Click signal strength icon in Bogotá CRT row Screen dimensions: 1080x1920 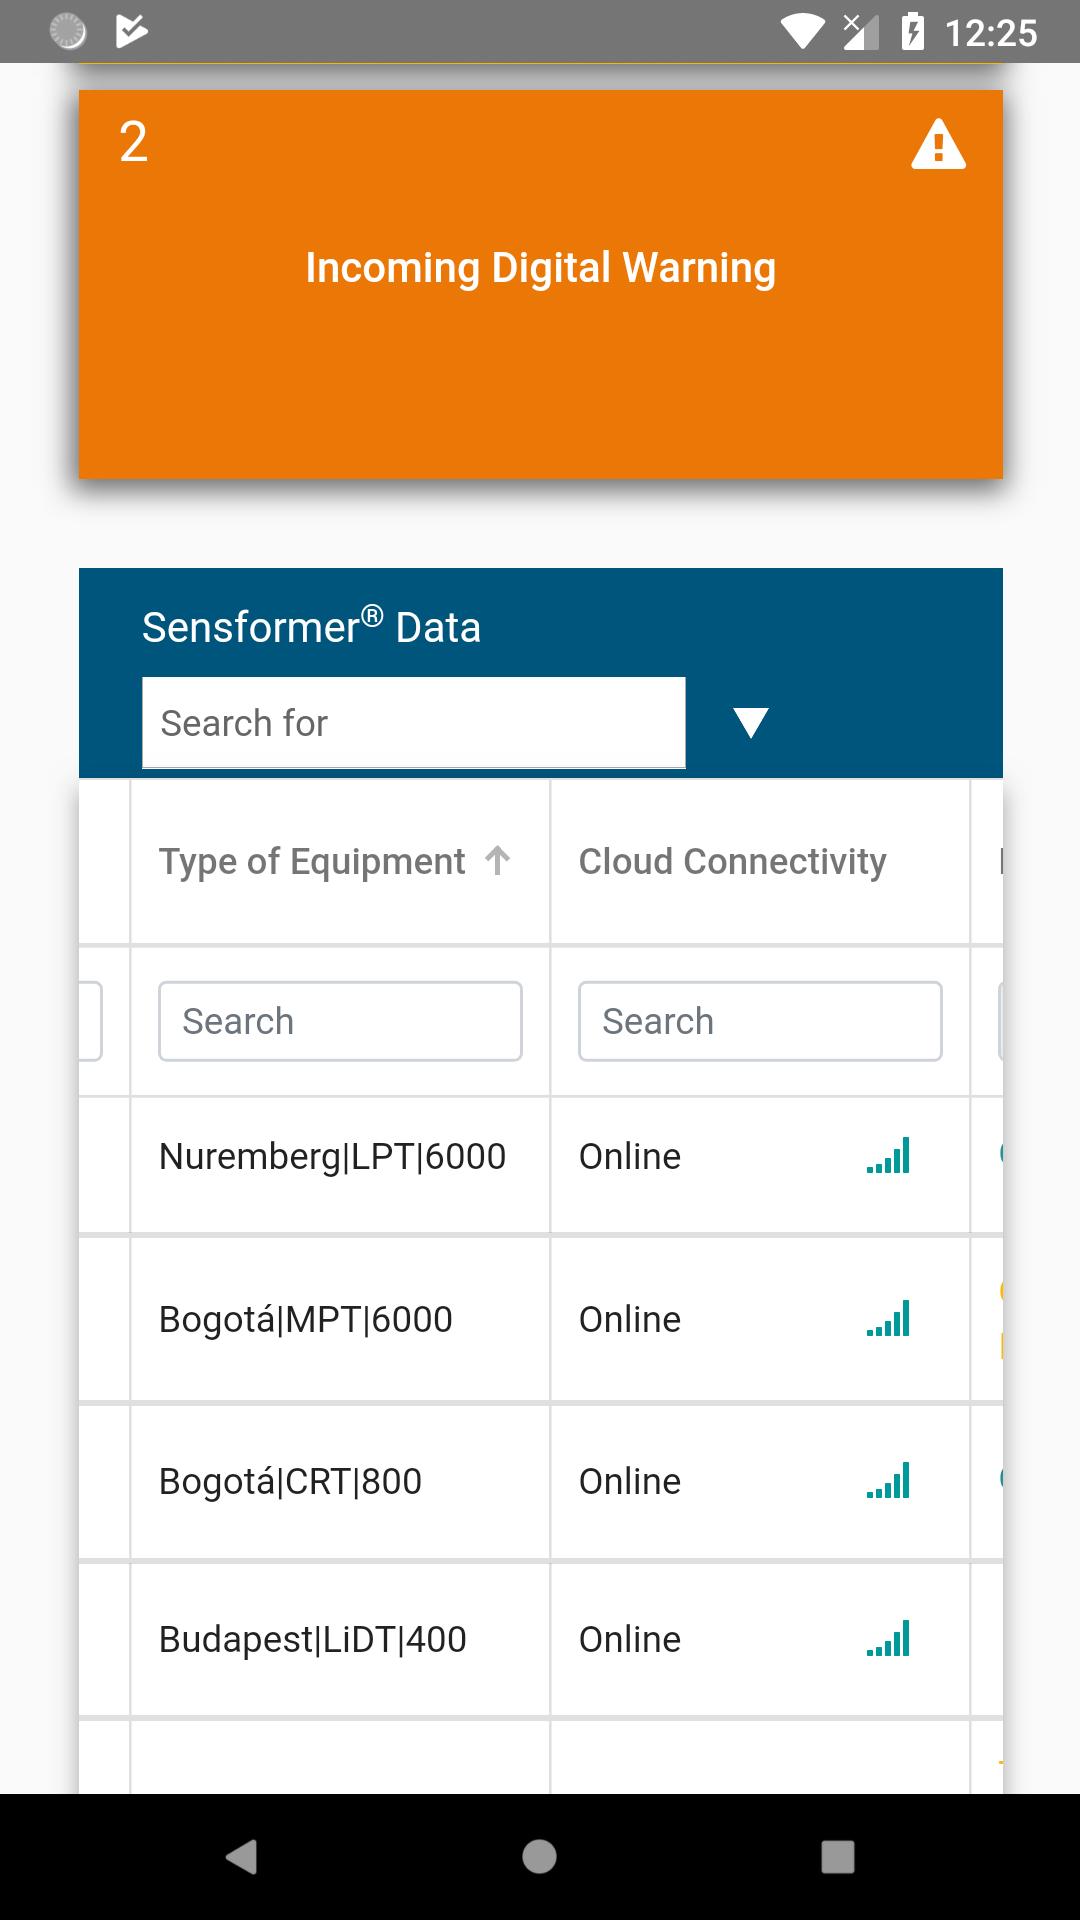(x=888, y=1481)
